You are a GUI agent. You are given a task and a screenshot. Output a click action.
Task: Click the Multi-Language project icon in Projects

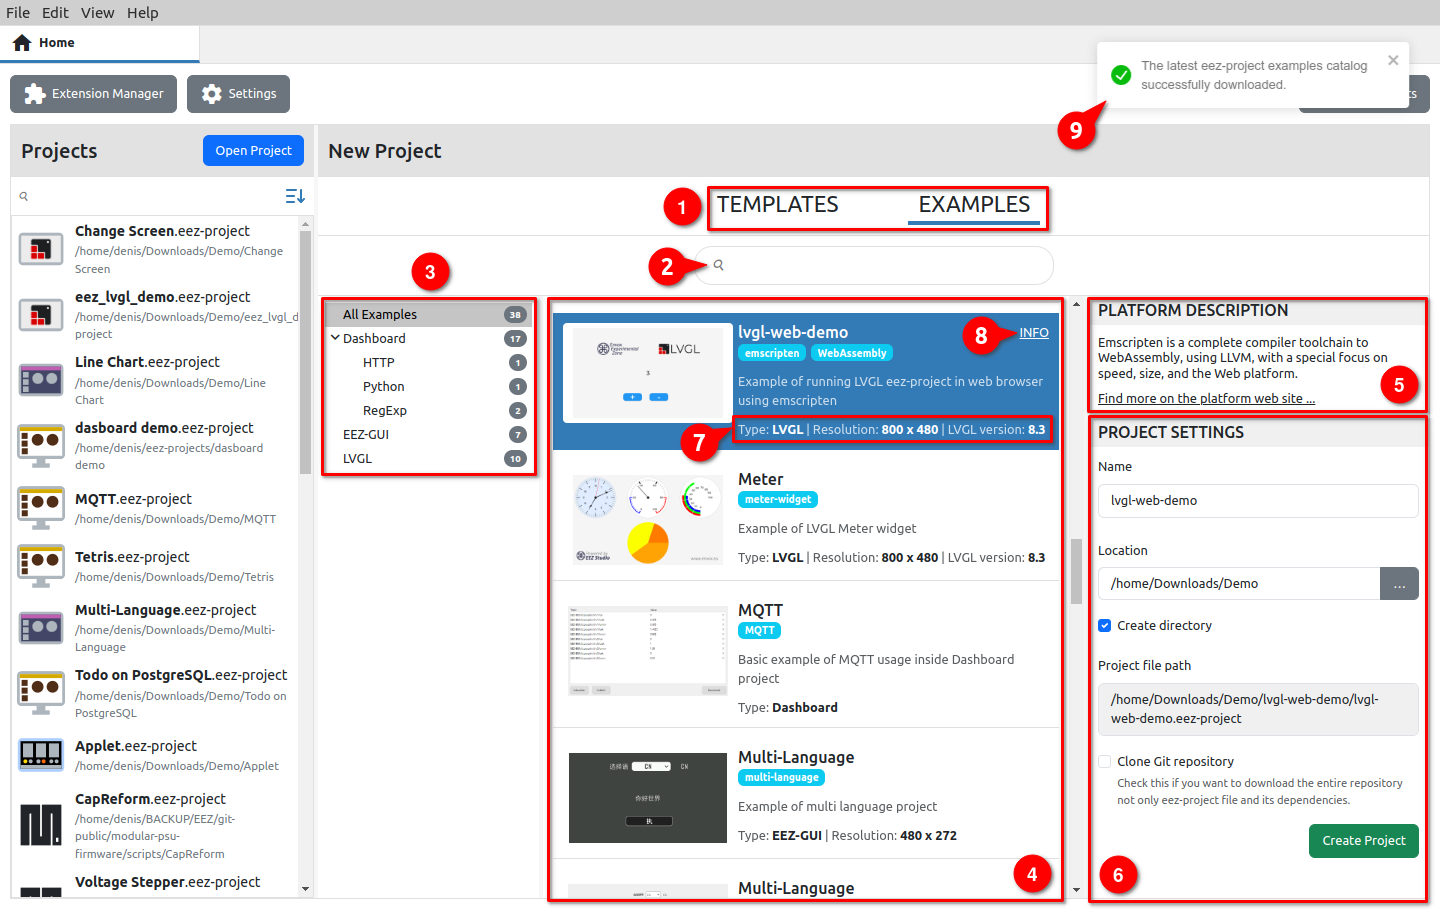point(41,628)
